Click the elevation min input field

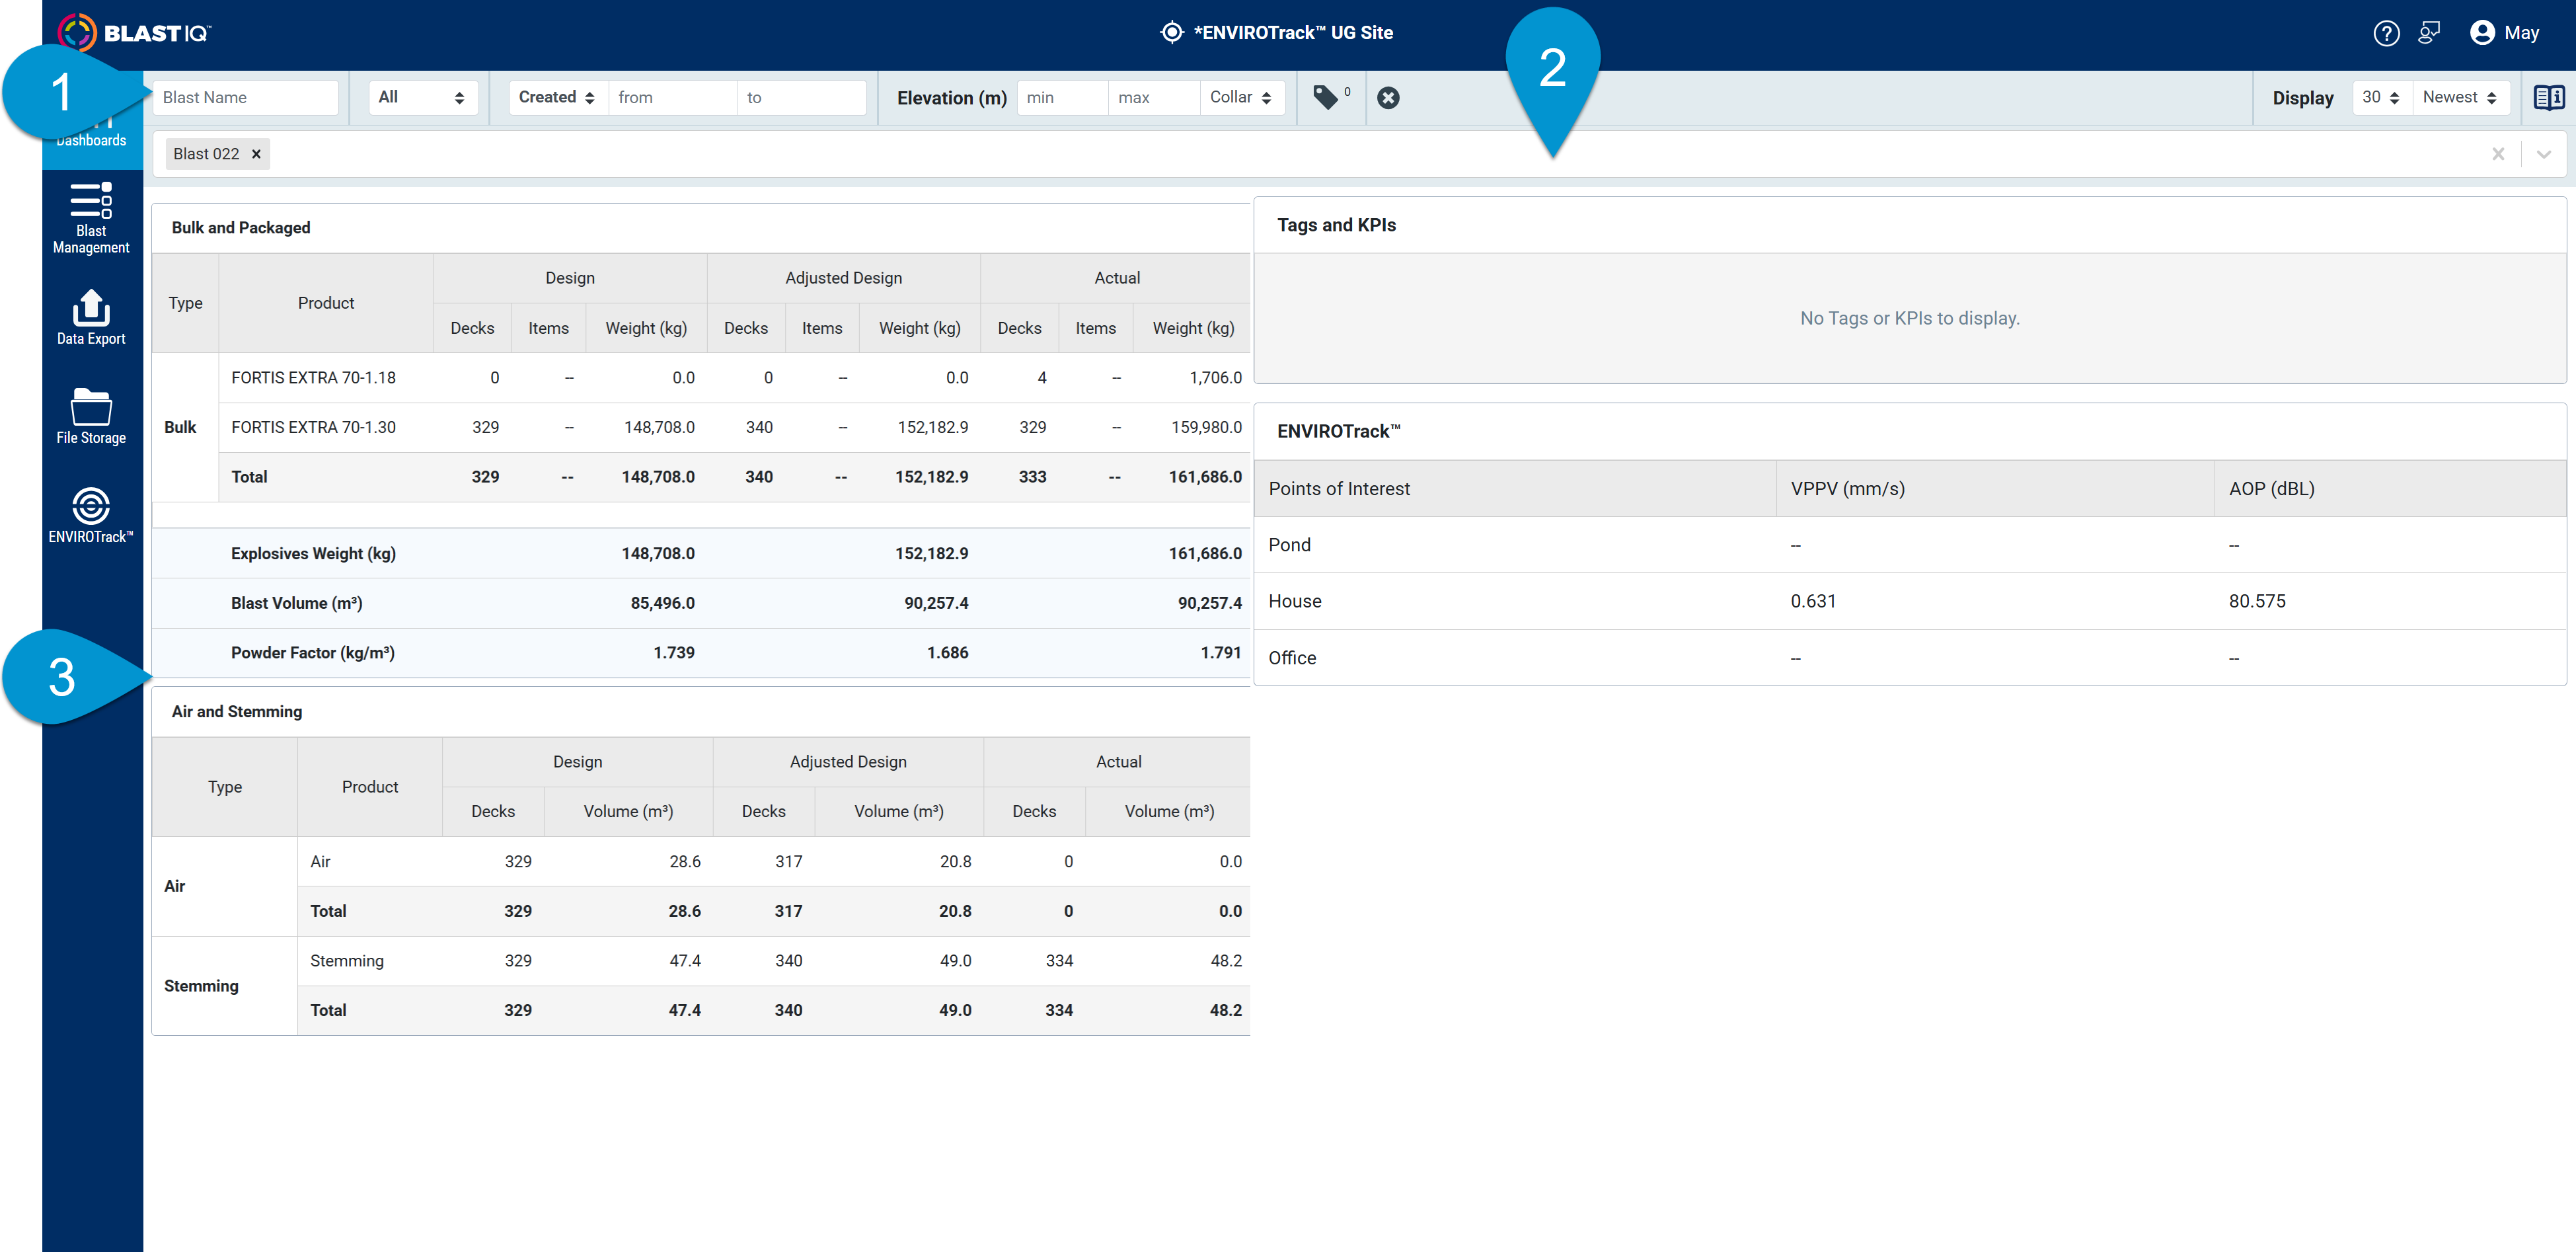point(1062,97)
